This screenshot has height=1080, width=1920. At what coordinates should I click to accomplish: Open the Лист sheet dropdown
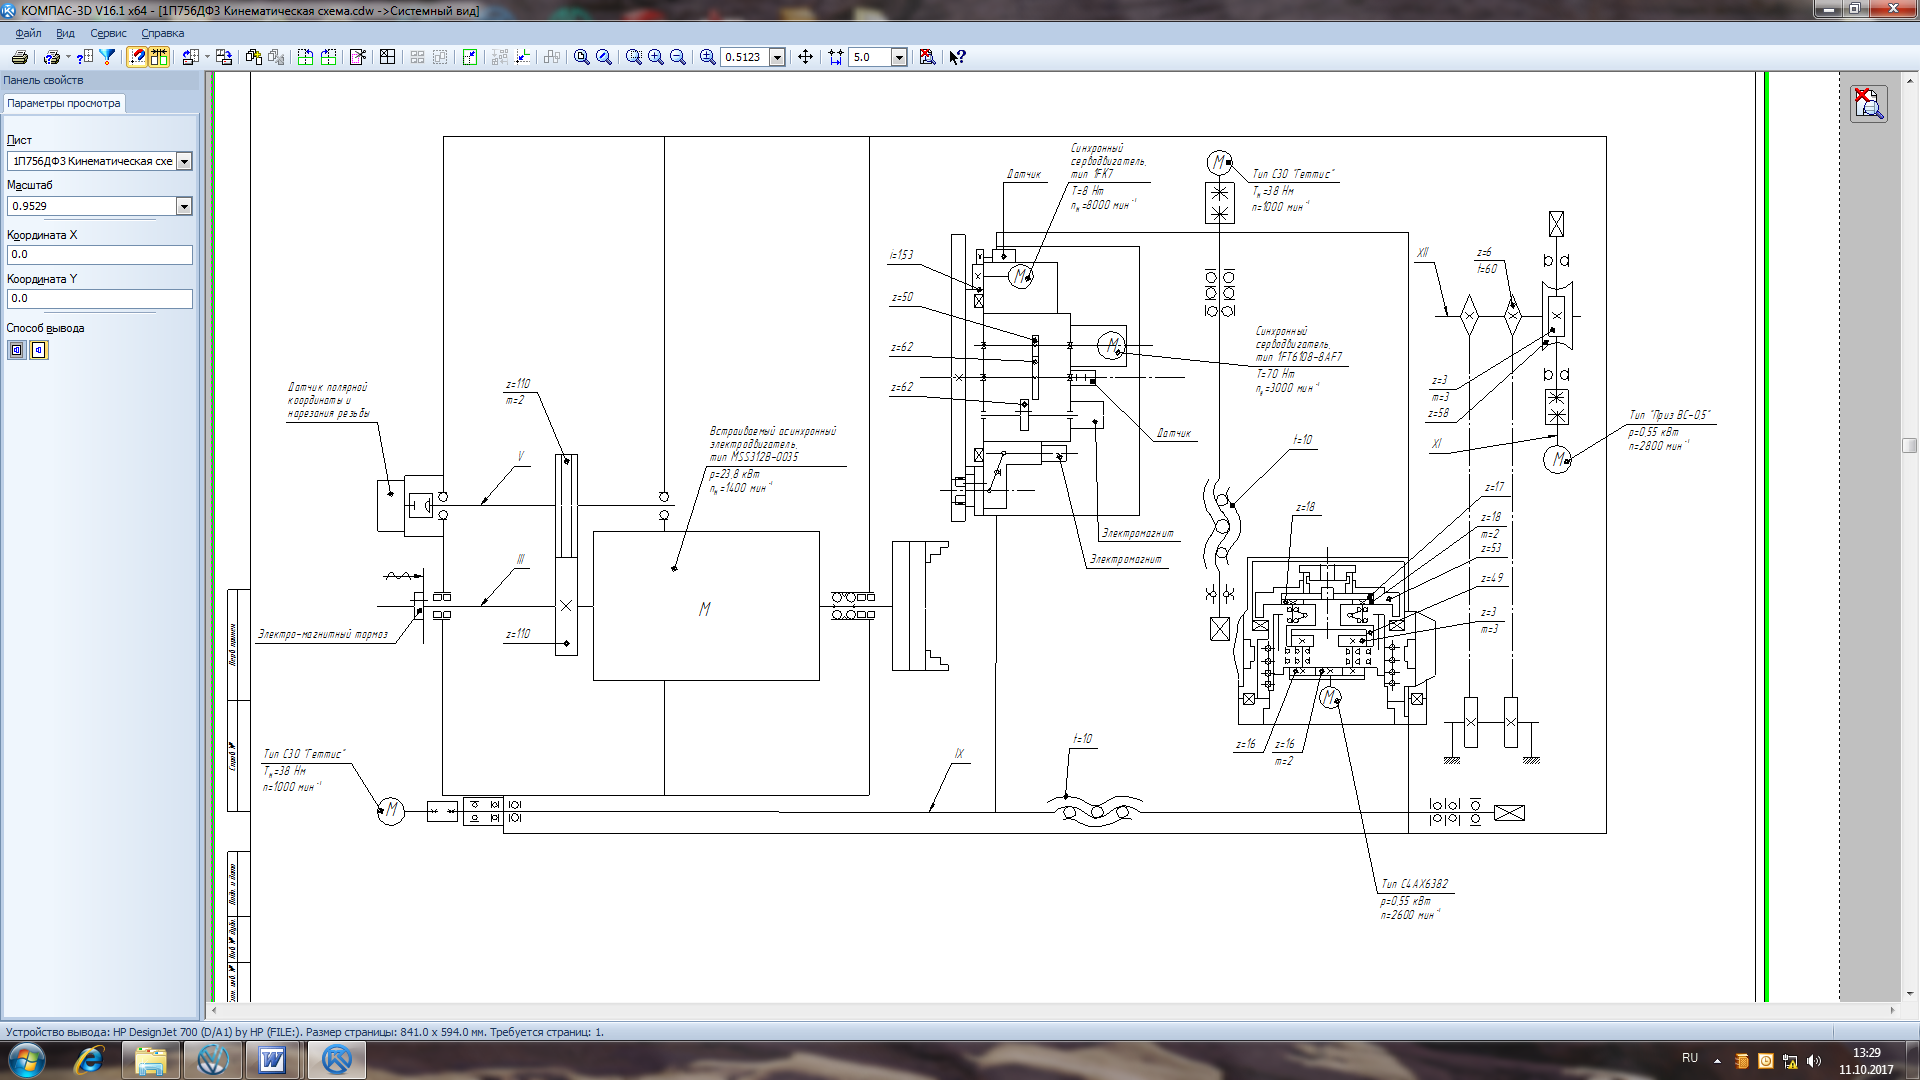184,161
